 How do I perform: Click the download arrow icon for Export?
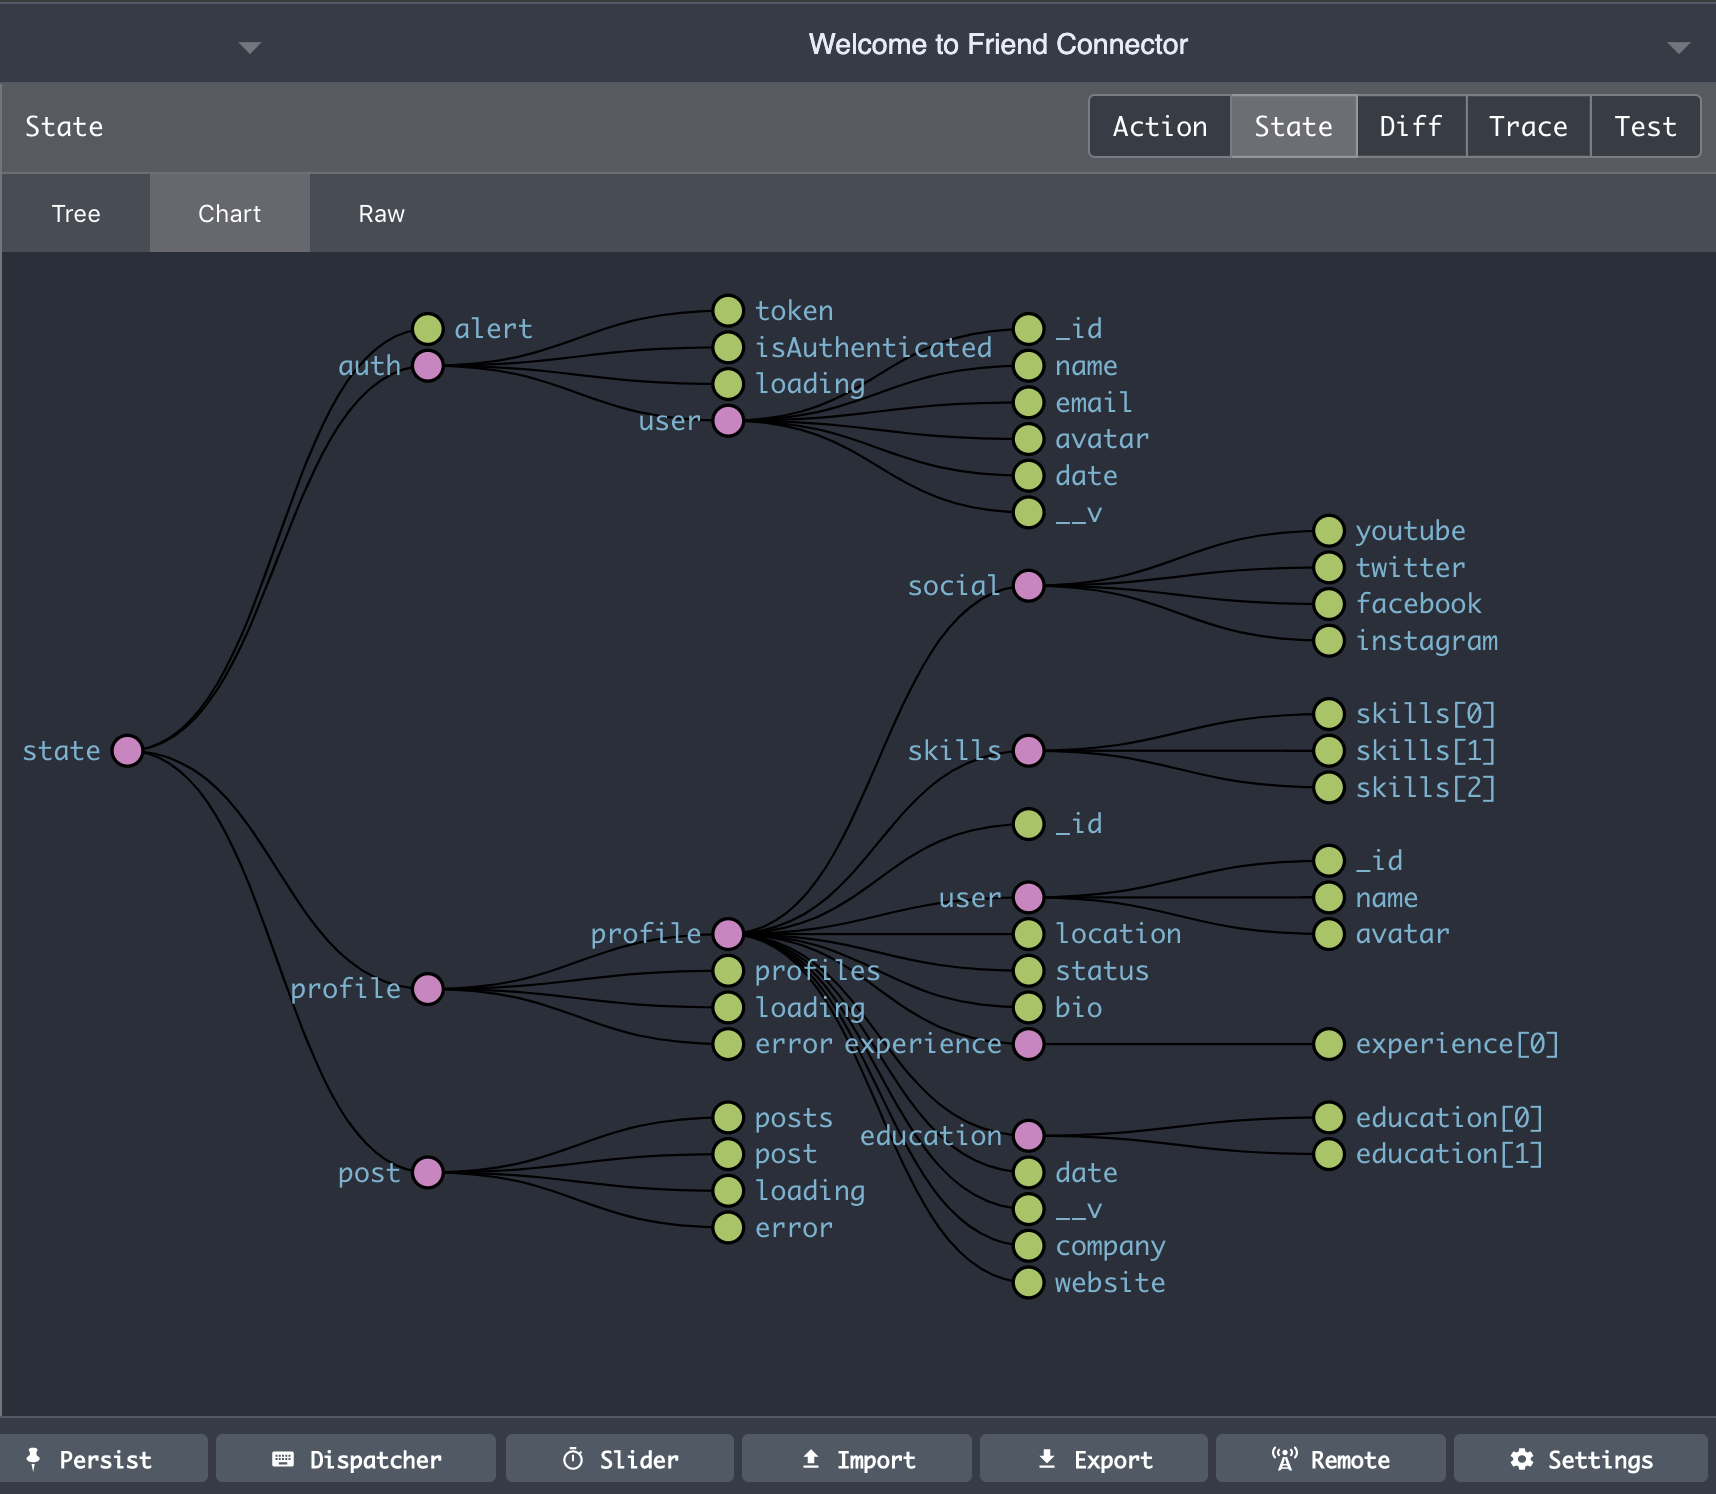(x=1047, y=1459)
